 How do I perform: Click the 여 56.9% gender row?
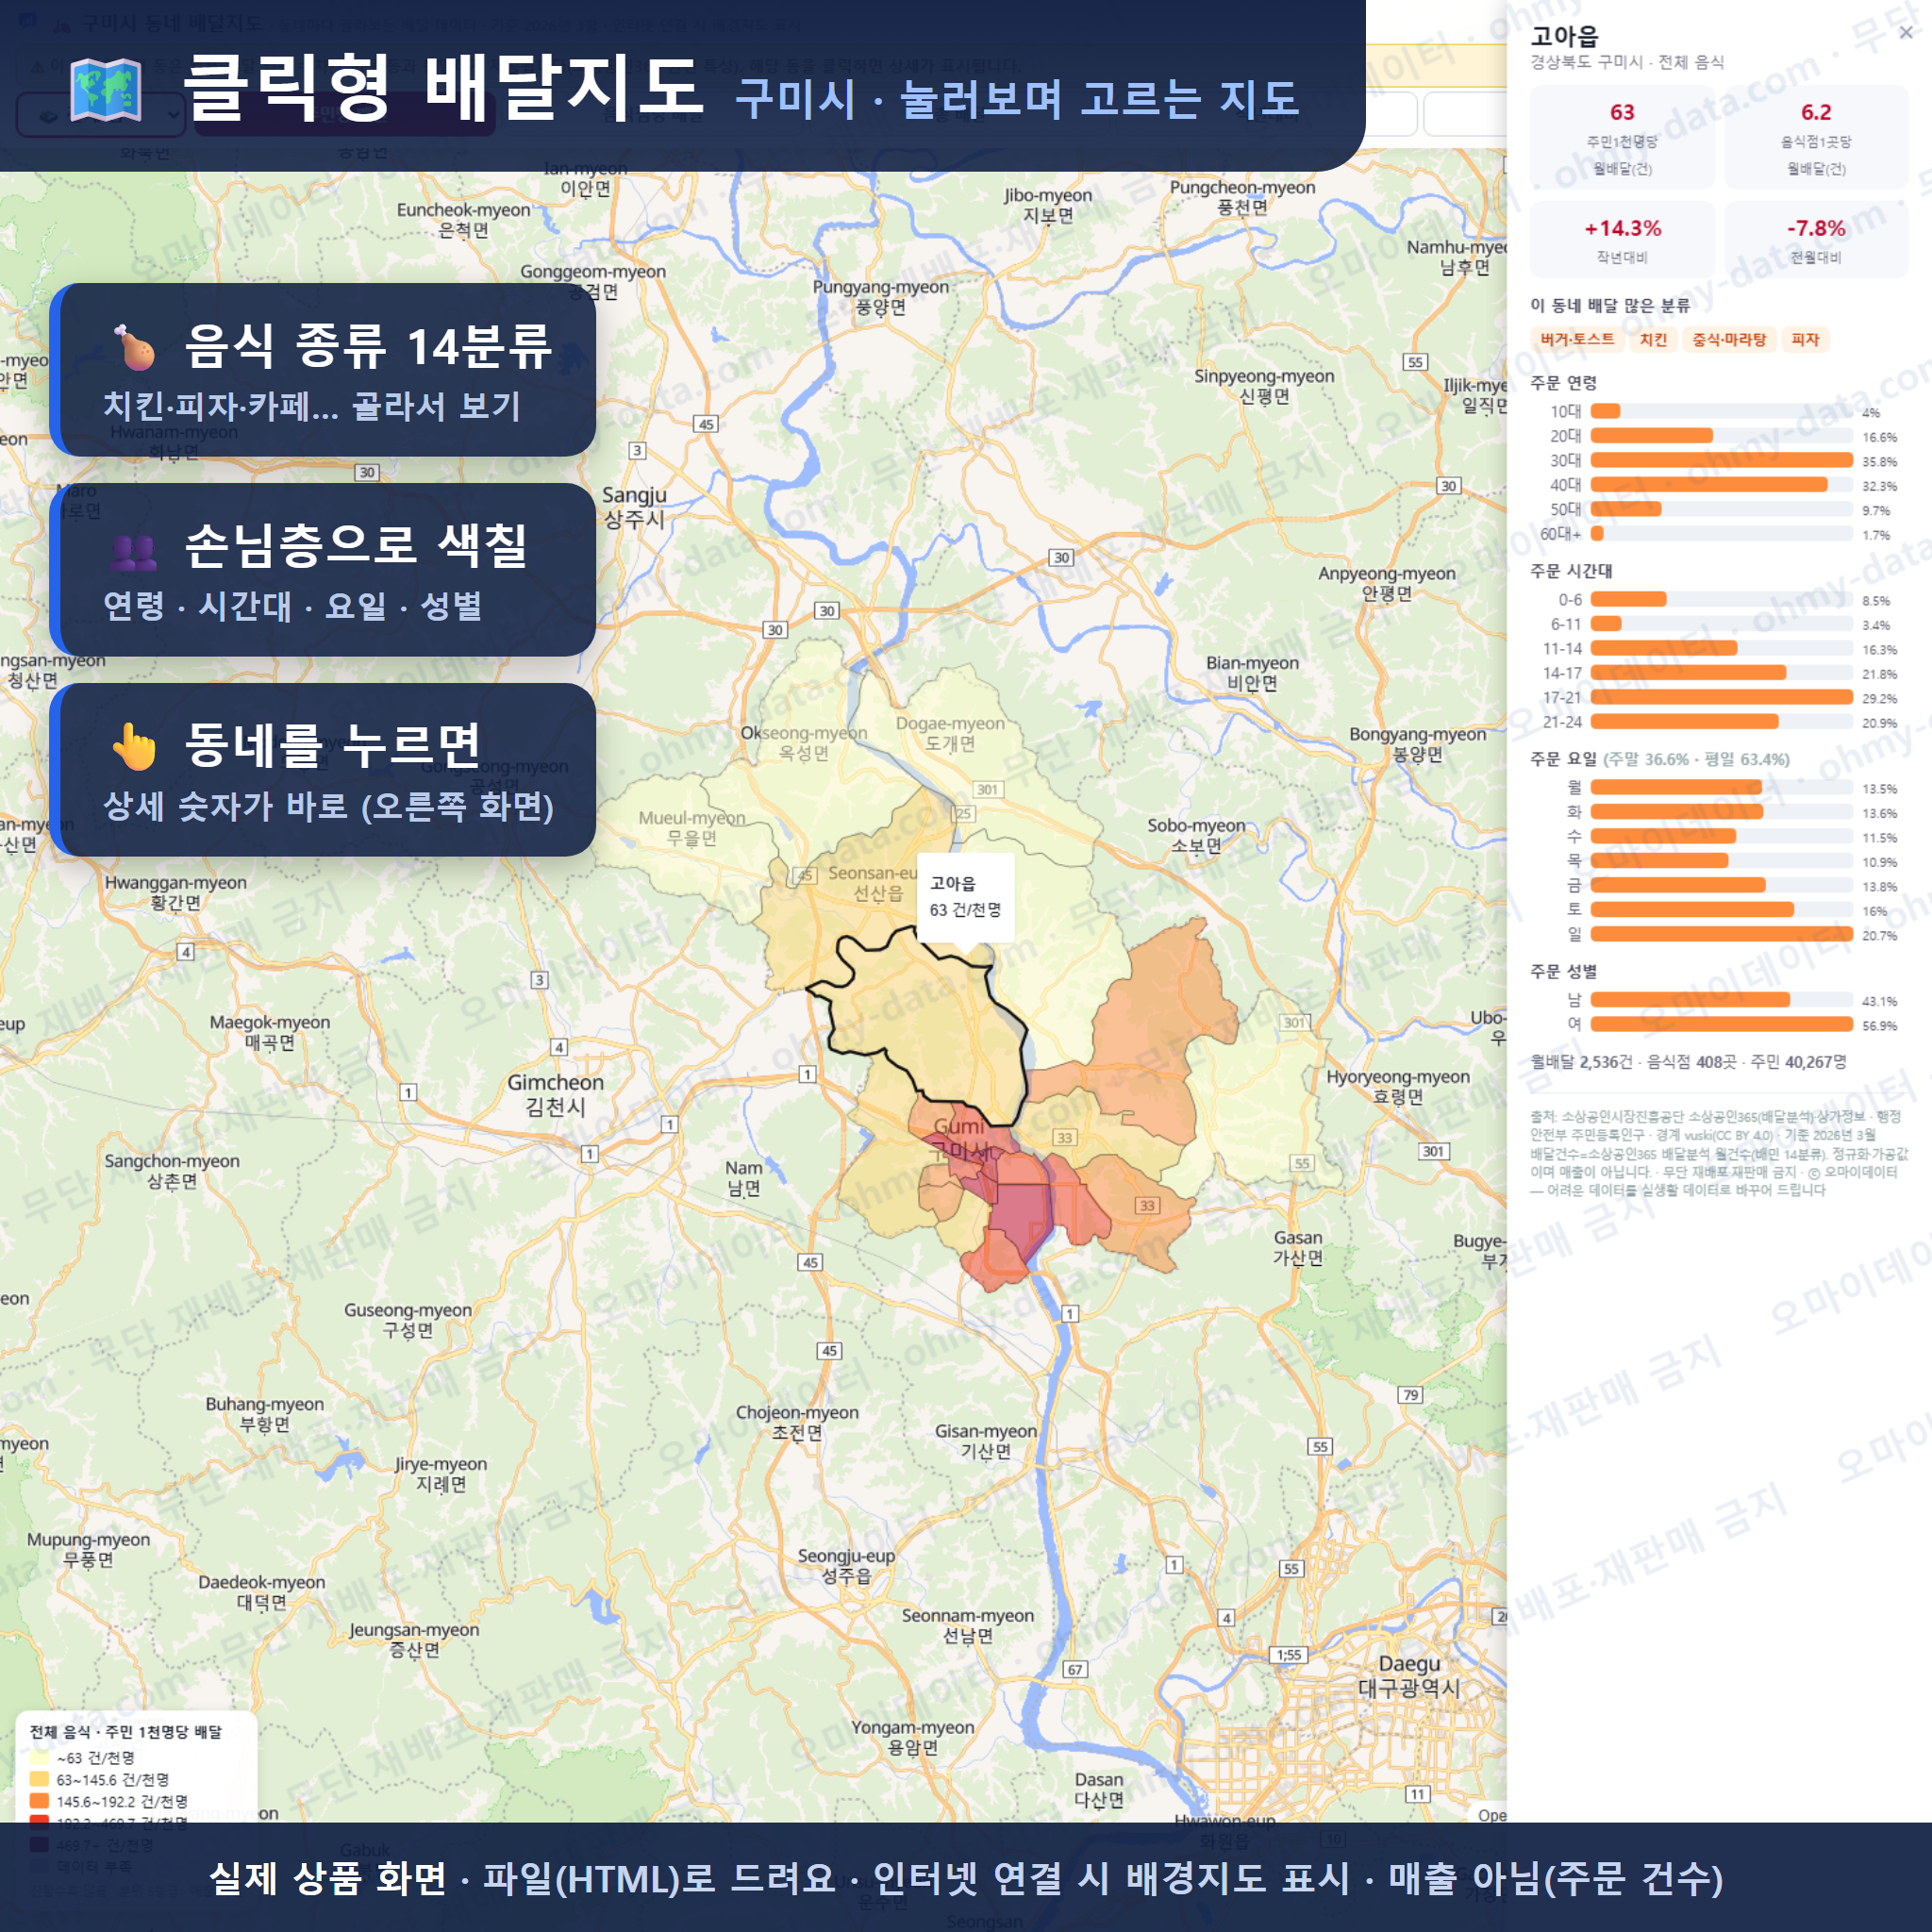[1719, 1025]
